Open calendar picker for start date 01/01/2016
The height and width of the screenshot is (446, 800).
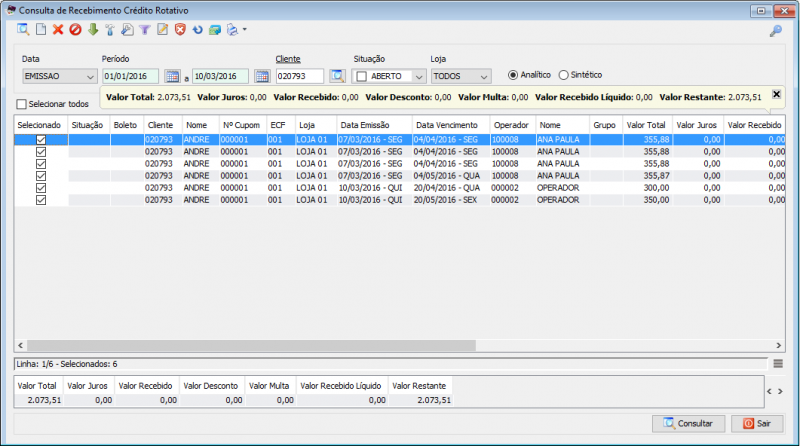pos(172,77)
